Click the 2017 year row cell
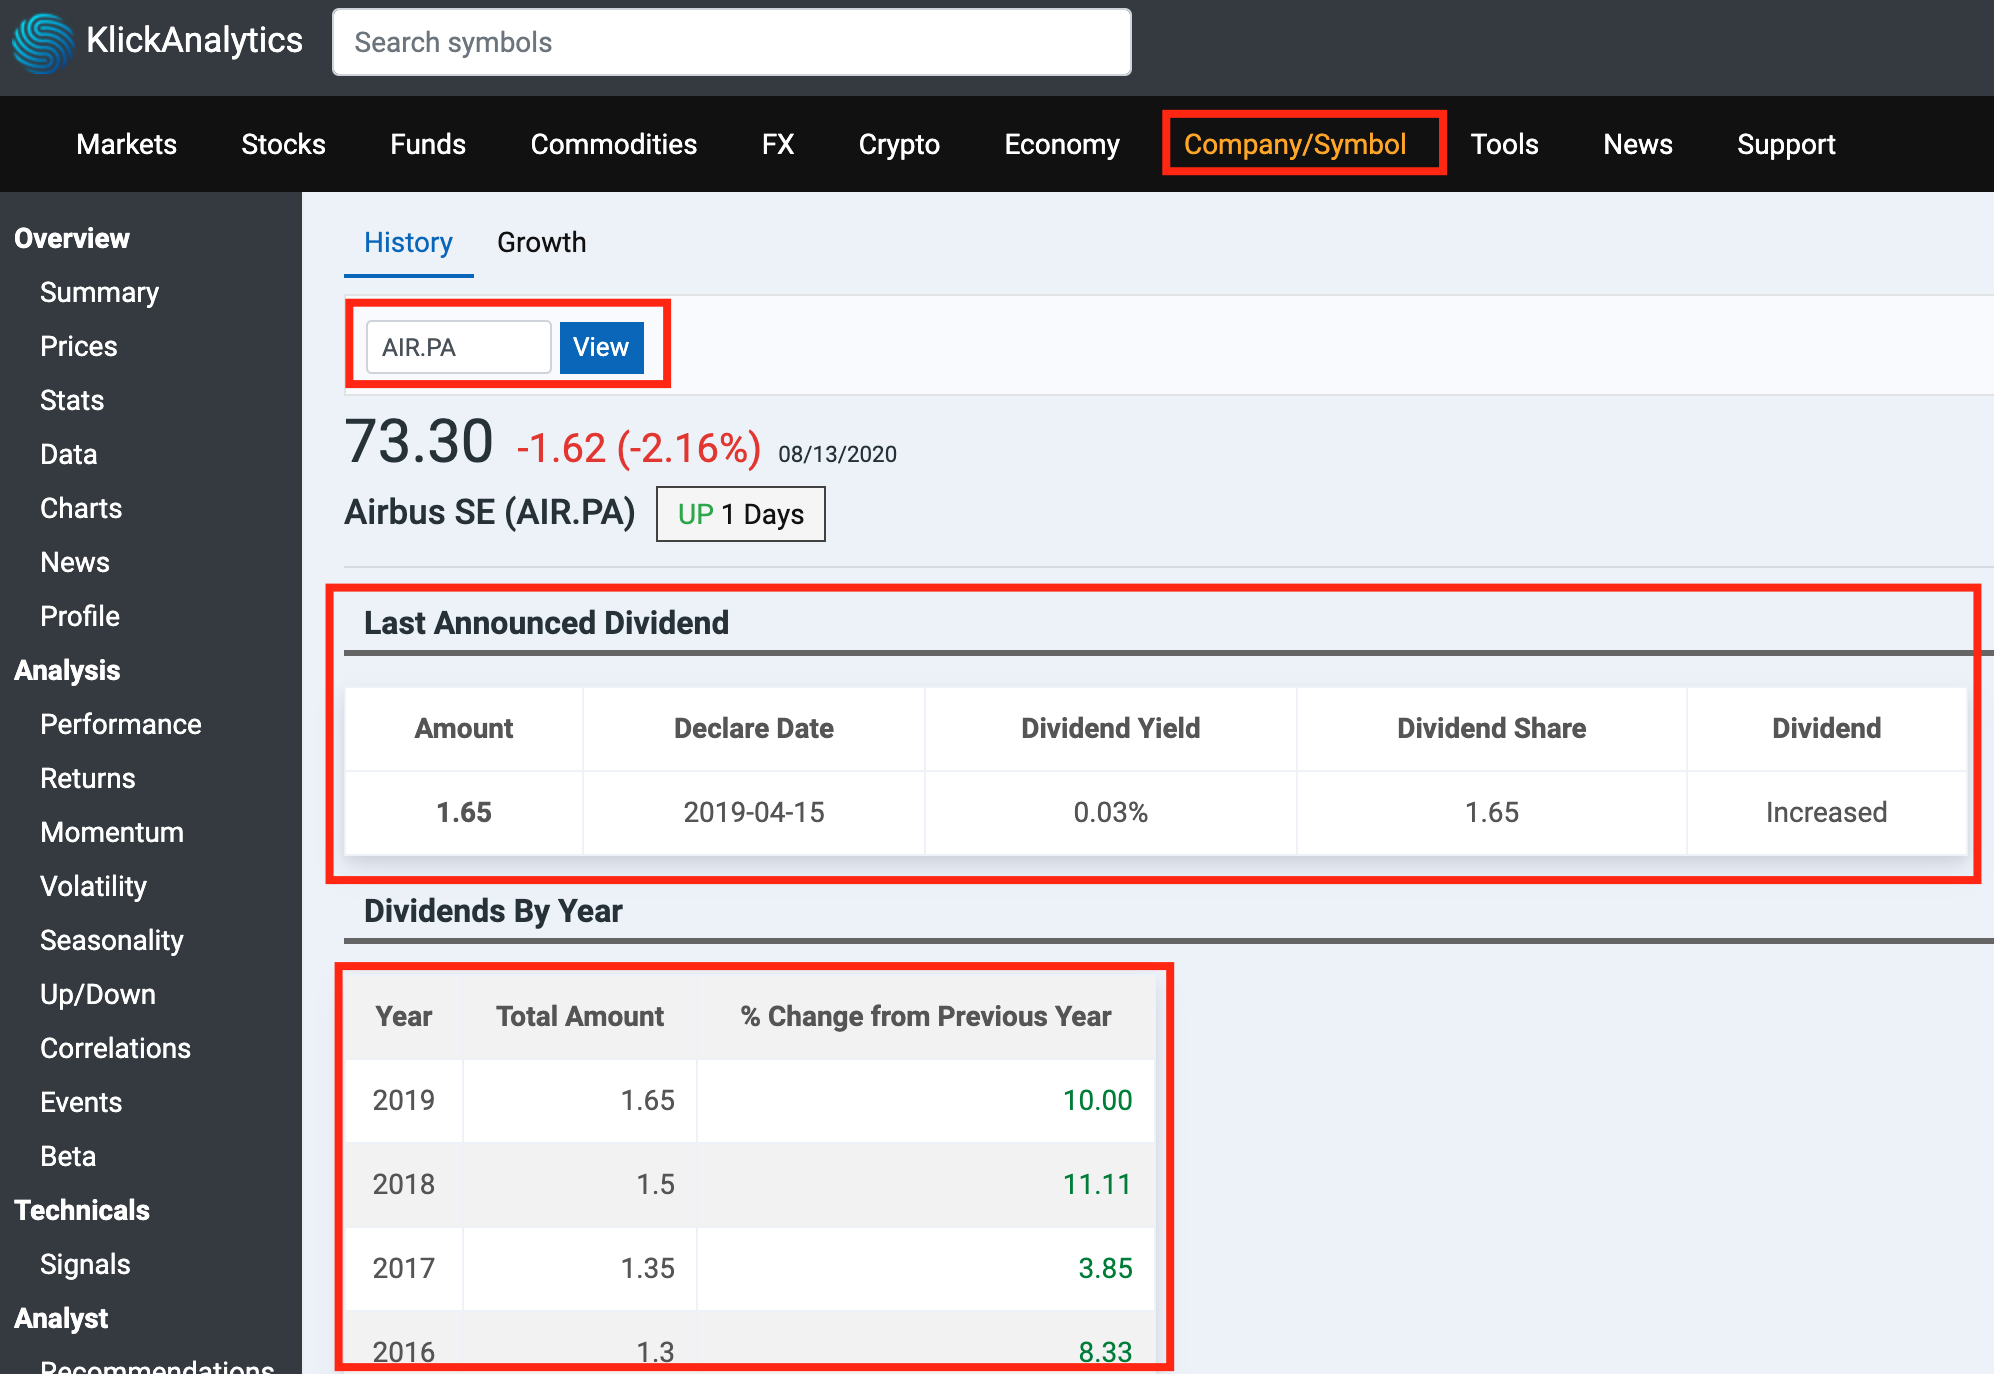Image resolution: width=1994 pixels, height=1374 pixels. (404, 1268)
